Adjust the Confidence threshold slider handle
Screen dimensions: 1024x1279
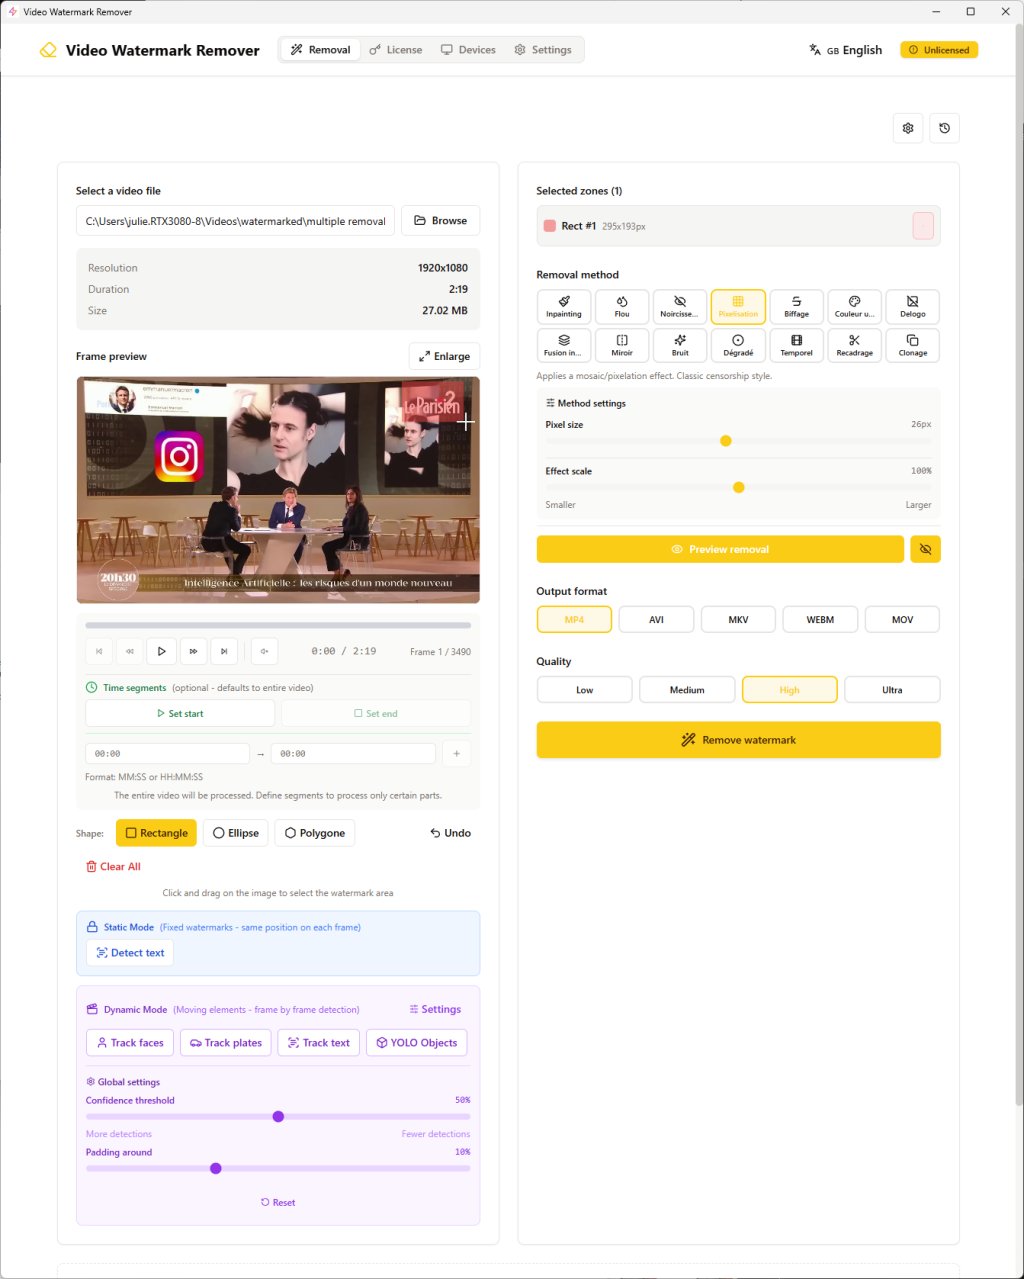(278, 1116)
